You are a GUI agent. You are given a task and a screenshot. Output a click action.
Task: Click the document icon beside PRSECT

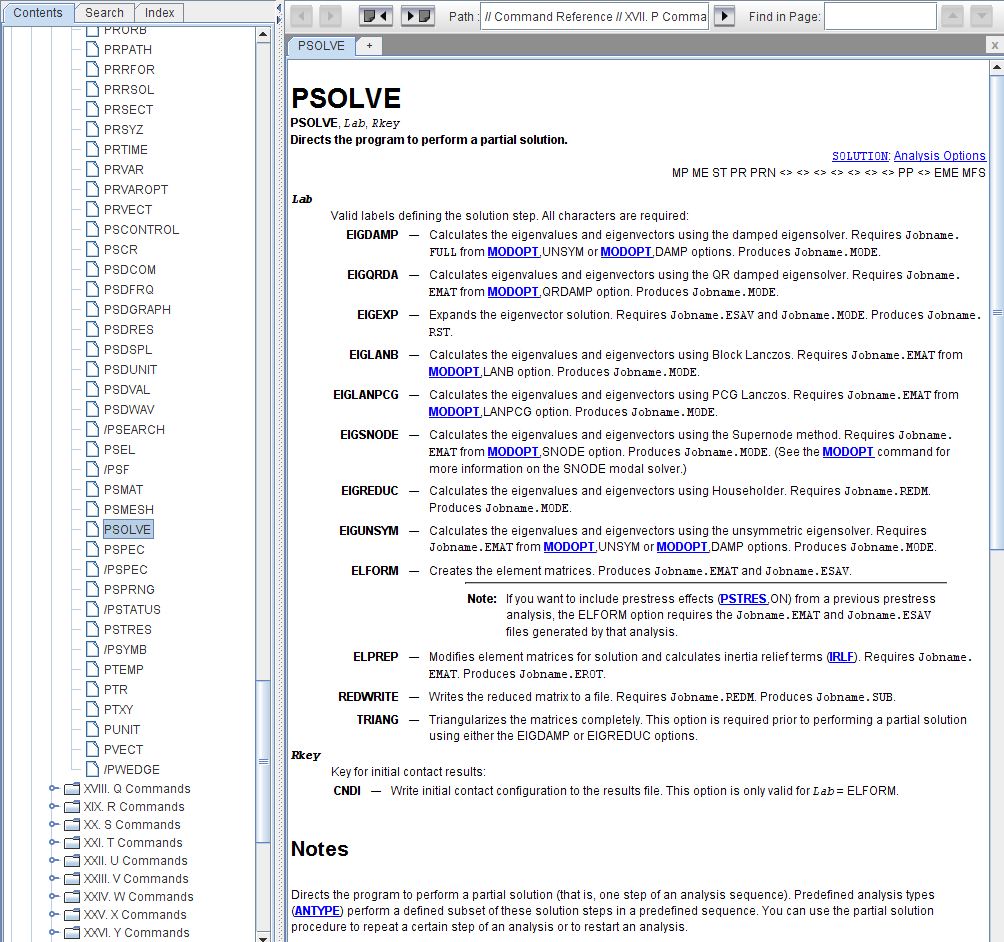pyautogui.click(x=93, y=110)
